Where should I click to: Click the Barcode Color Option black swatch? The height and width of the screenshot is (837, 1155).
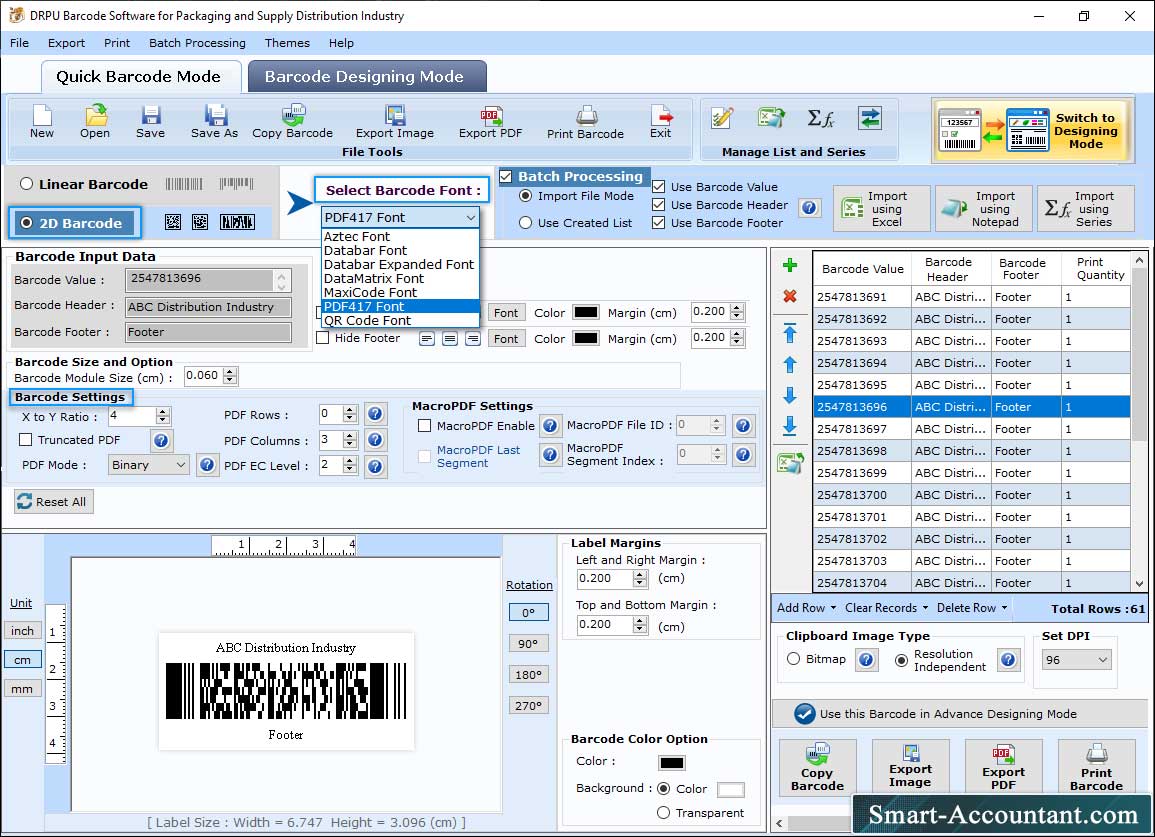672,762
